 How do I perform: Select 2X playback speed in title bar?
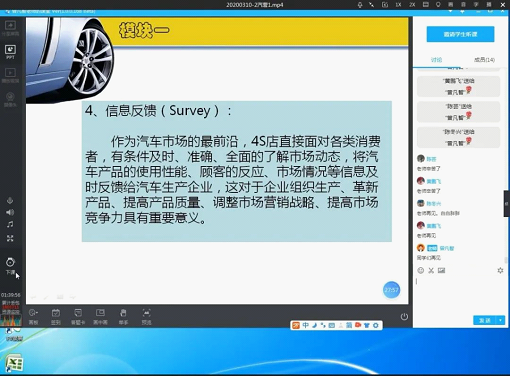(412, 5)
